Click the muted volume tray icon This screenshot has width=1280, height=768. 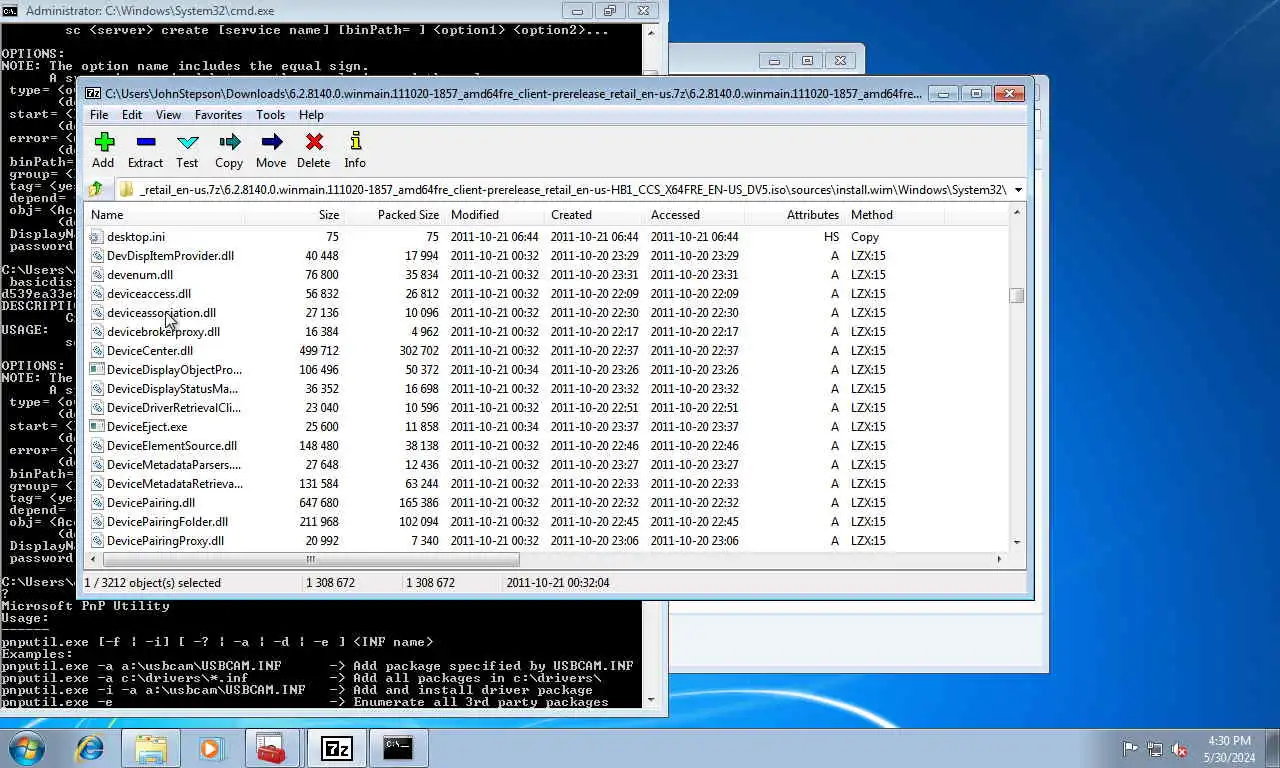click(1180, 748)
